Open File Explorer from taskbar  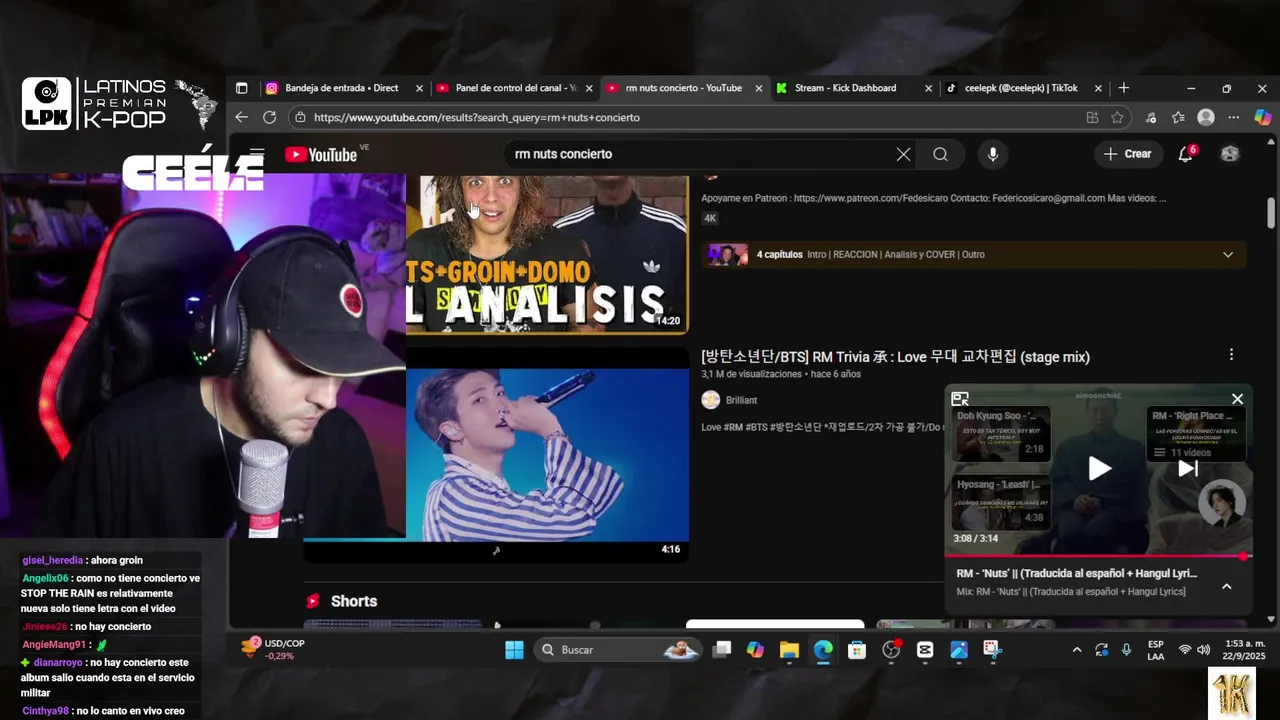[x=789, y=650]
